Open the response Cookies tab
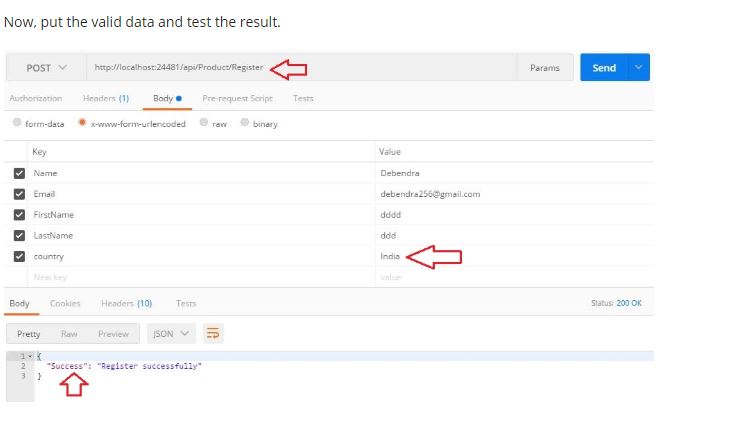Viewport: 755px width, 424px height. 65,303
